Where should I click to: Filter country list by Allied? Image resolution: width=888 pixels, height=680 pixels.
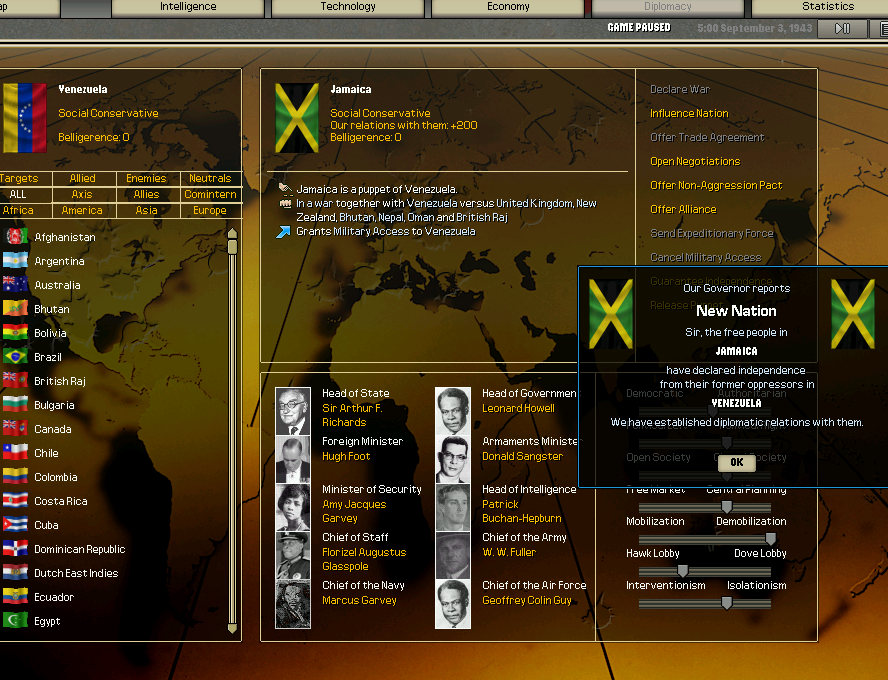click(x=83, y=178)
